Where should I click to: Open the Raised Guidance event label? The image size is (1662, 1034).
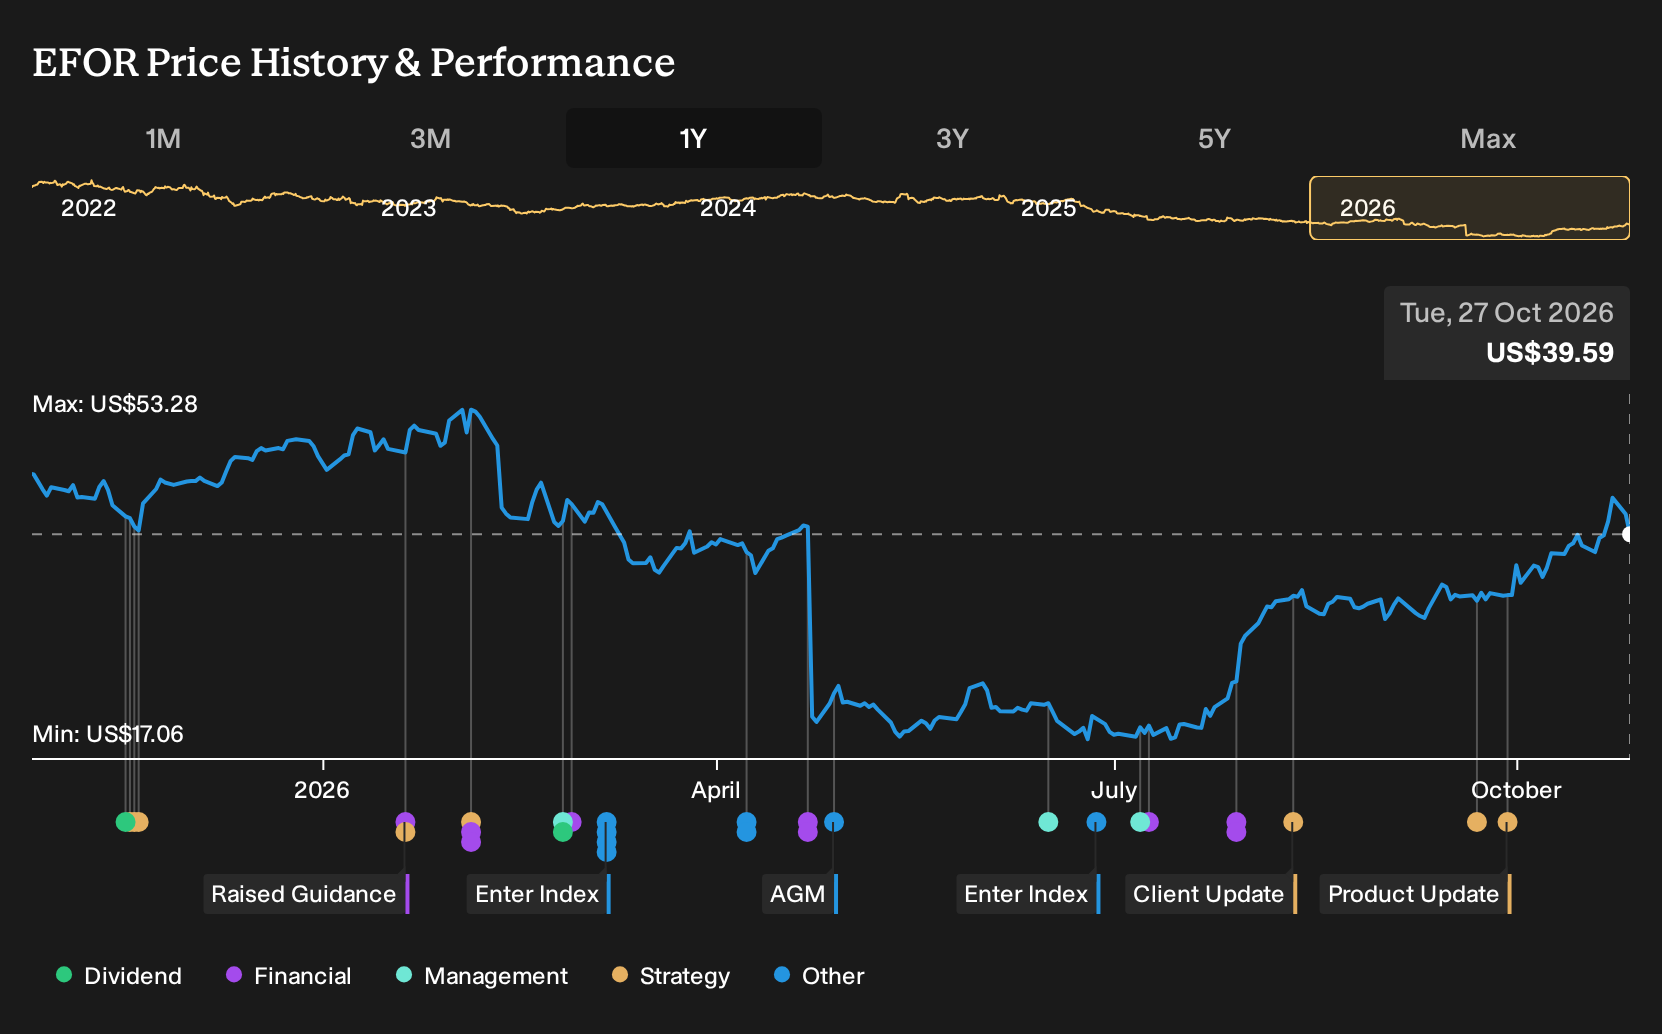pyautogui.click(x=306, y=894)
